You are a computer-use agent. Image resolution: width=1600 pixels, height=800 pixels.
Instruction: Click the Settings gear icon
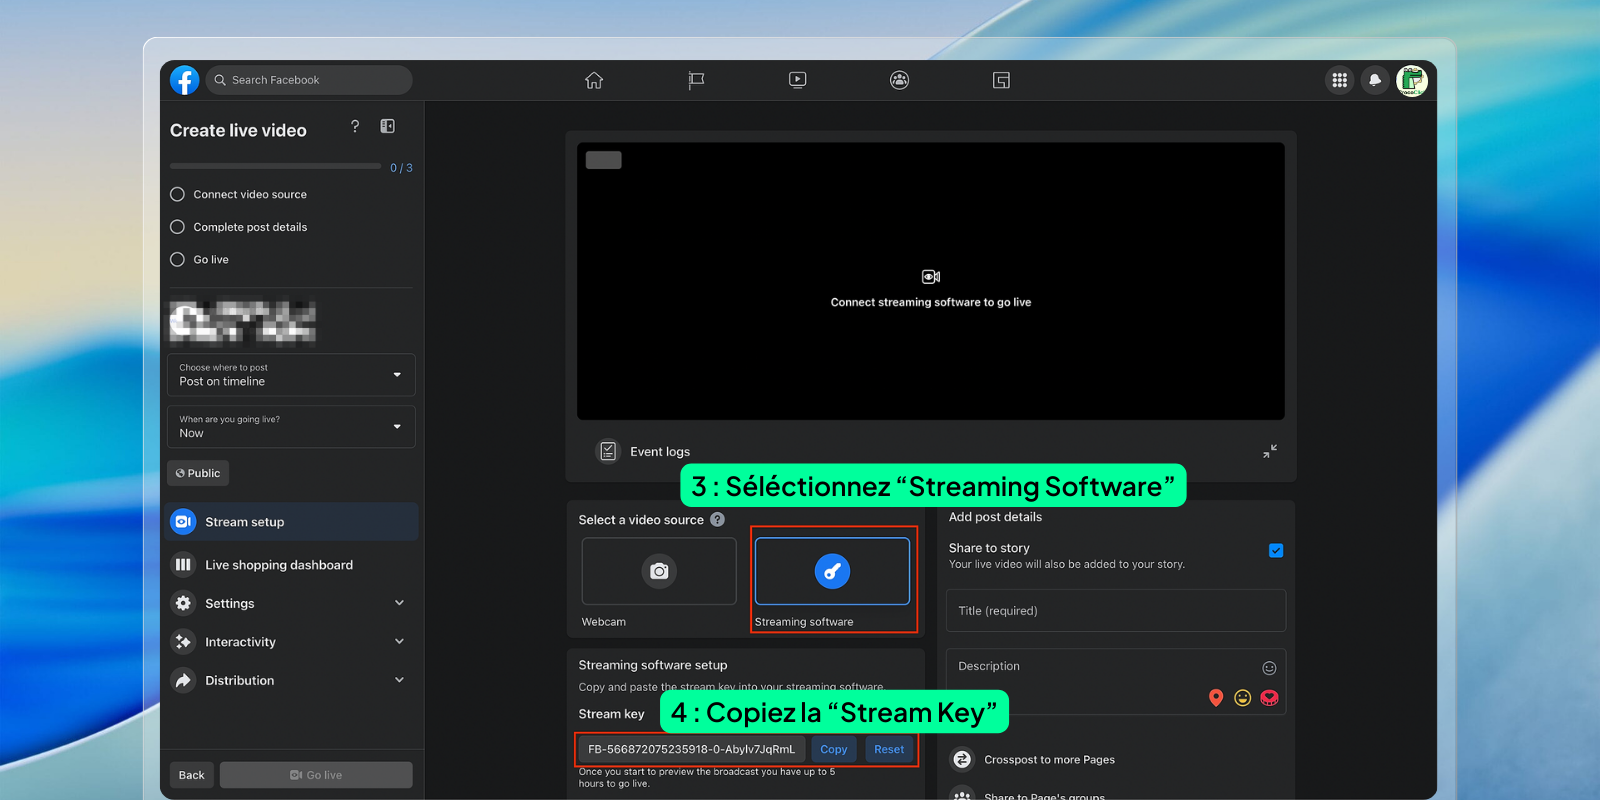pyautogui.click(x=183, y=603)
